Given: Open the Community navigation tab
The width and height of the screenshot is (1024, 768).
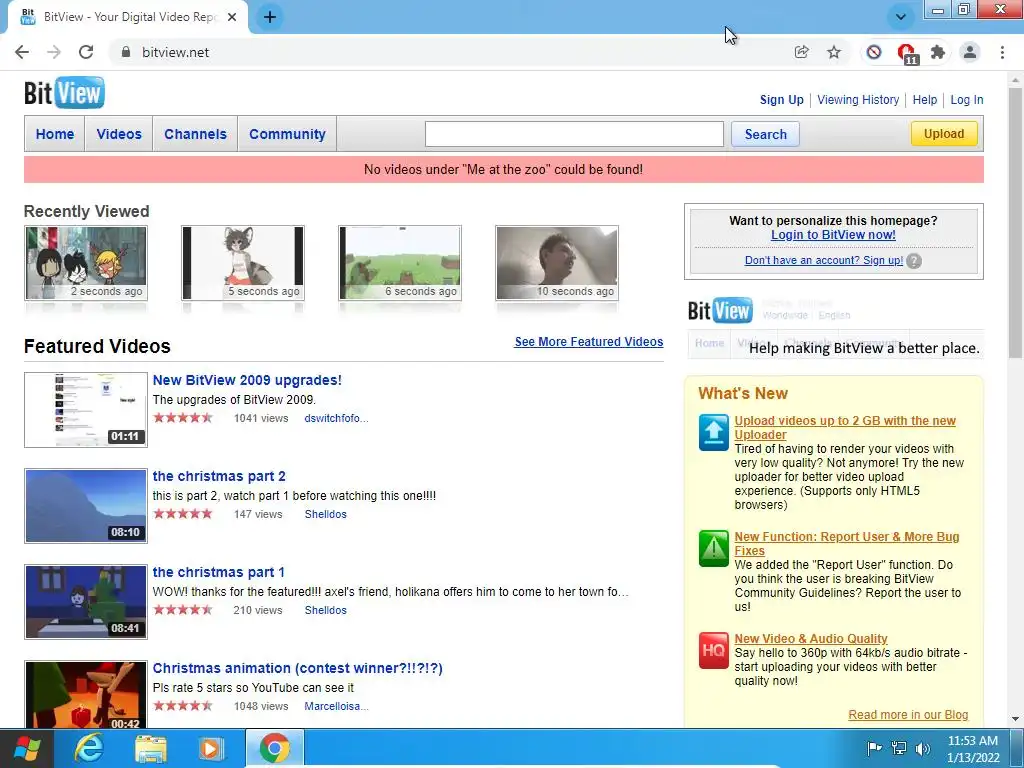Looking at the screenshot, I should coord(287,134).
